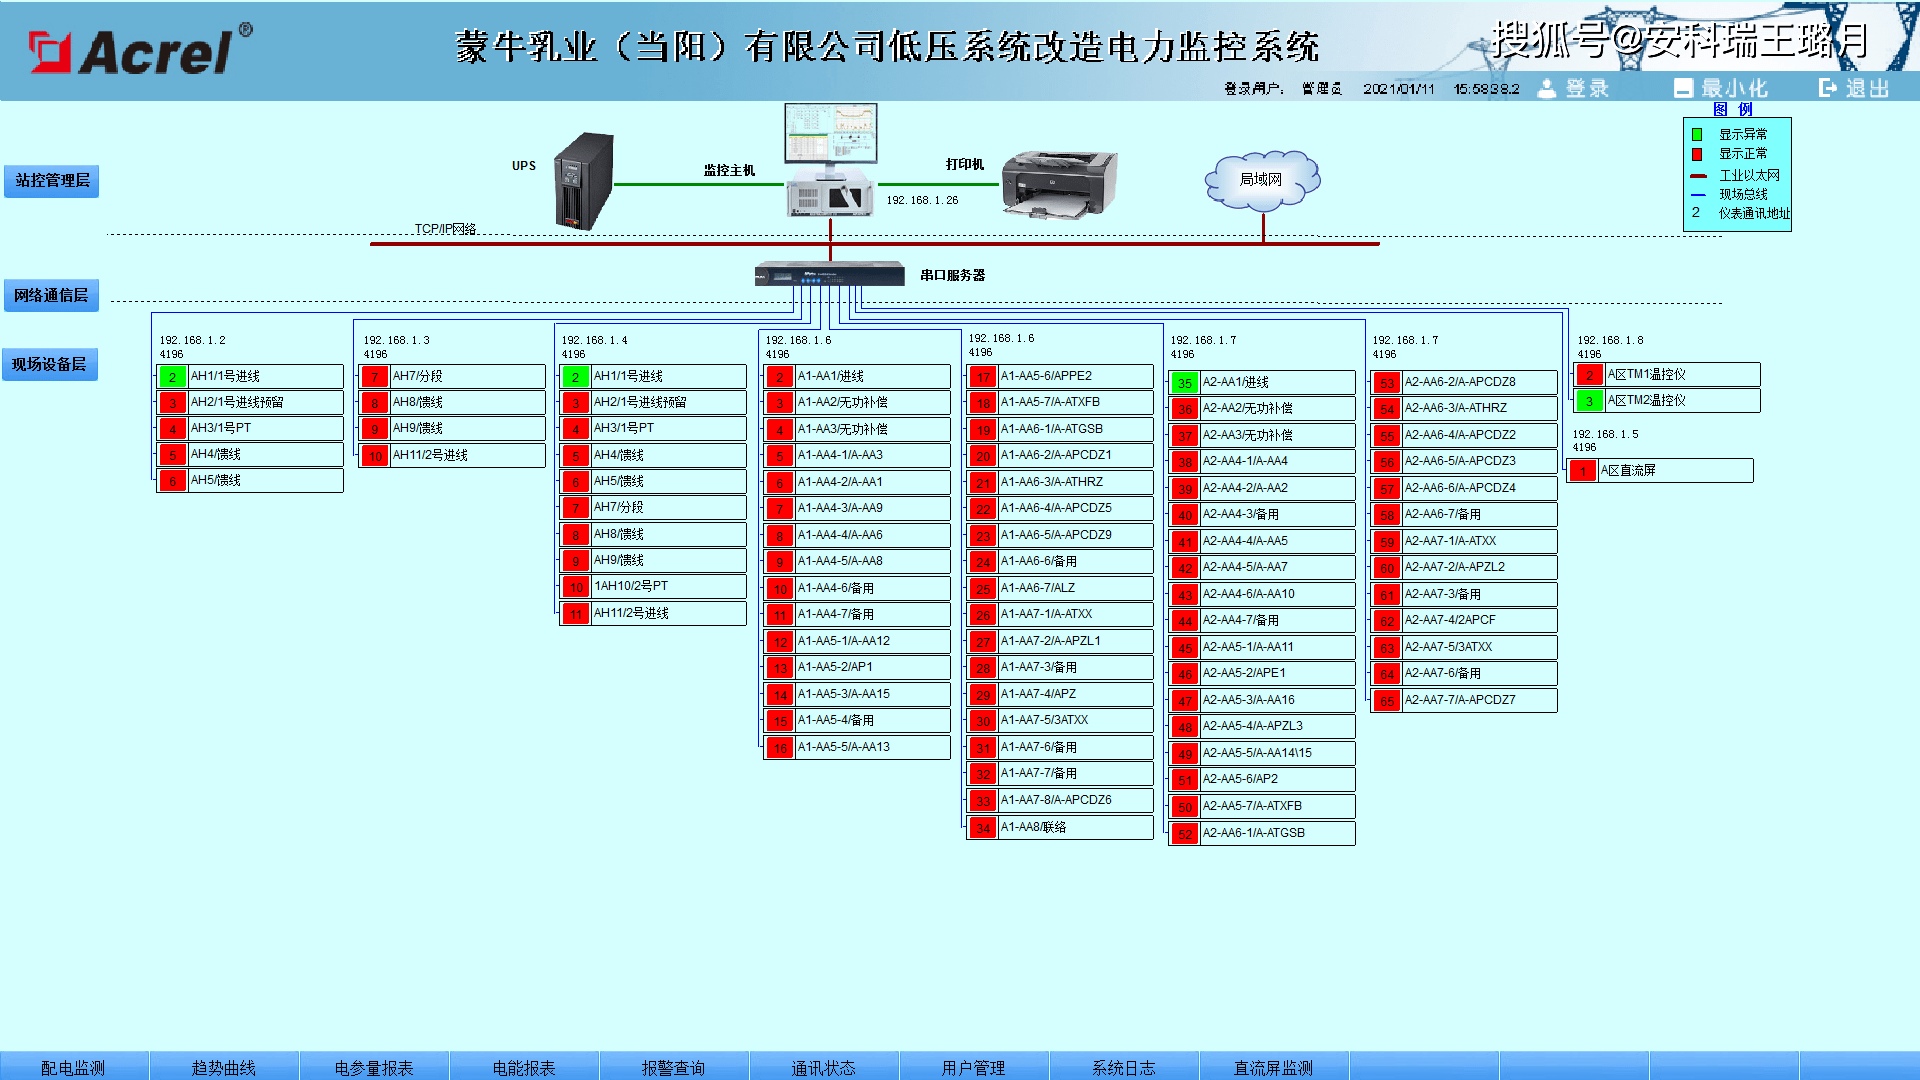Click red status box 2 for A1-AA1/进线
Viewport: 1920px width, 1080px height.
coord(780,377)
